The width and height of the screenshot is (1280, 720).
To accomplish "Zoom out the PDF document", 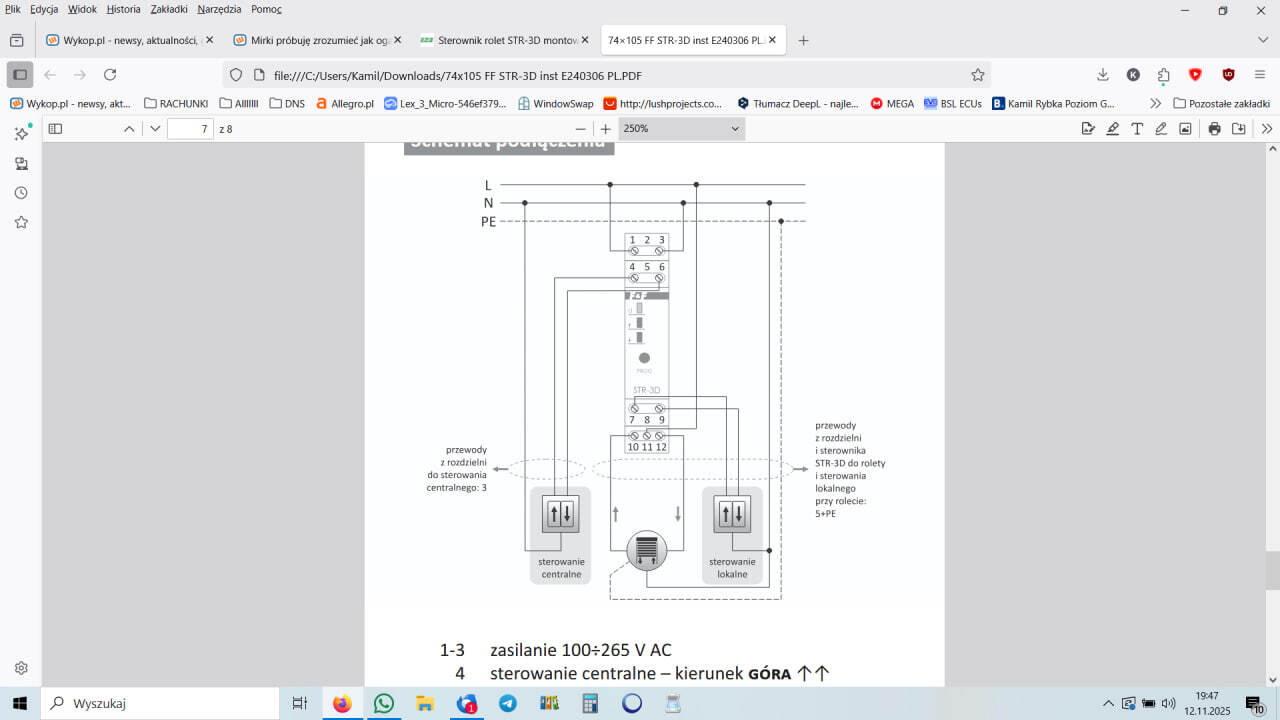I will (x=580, y=129).
